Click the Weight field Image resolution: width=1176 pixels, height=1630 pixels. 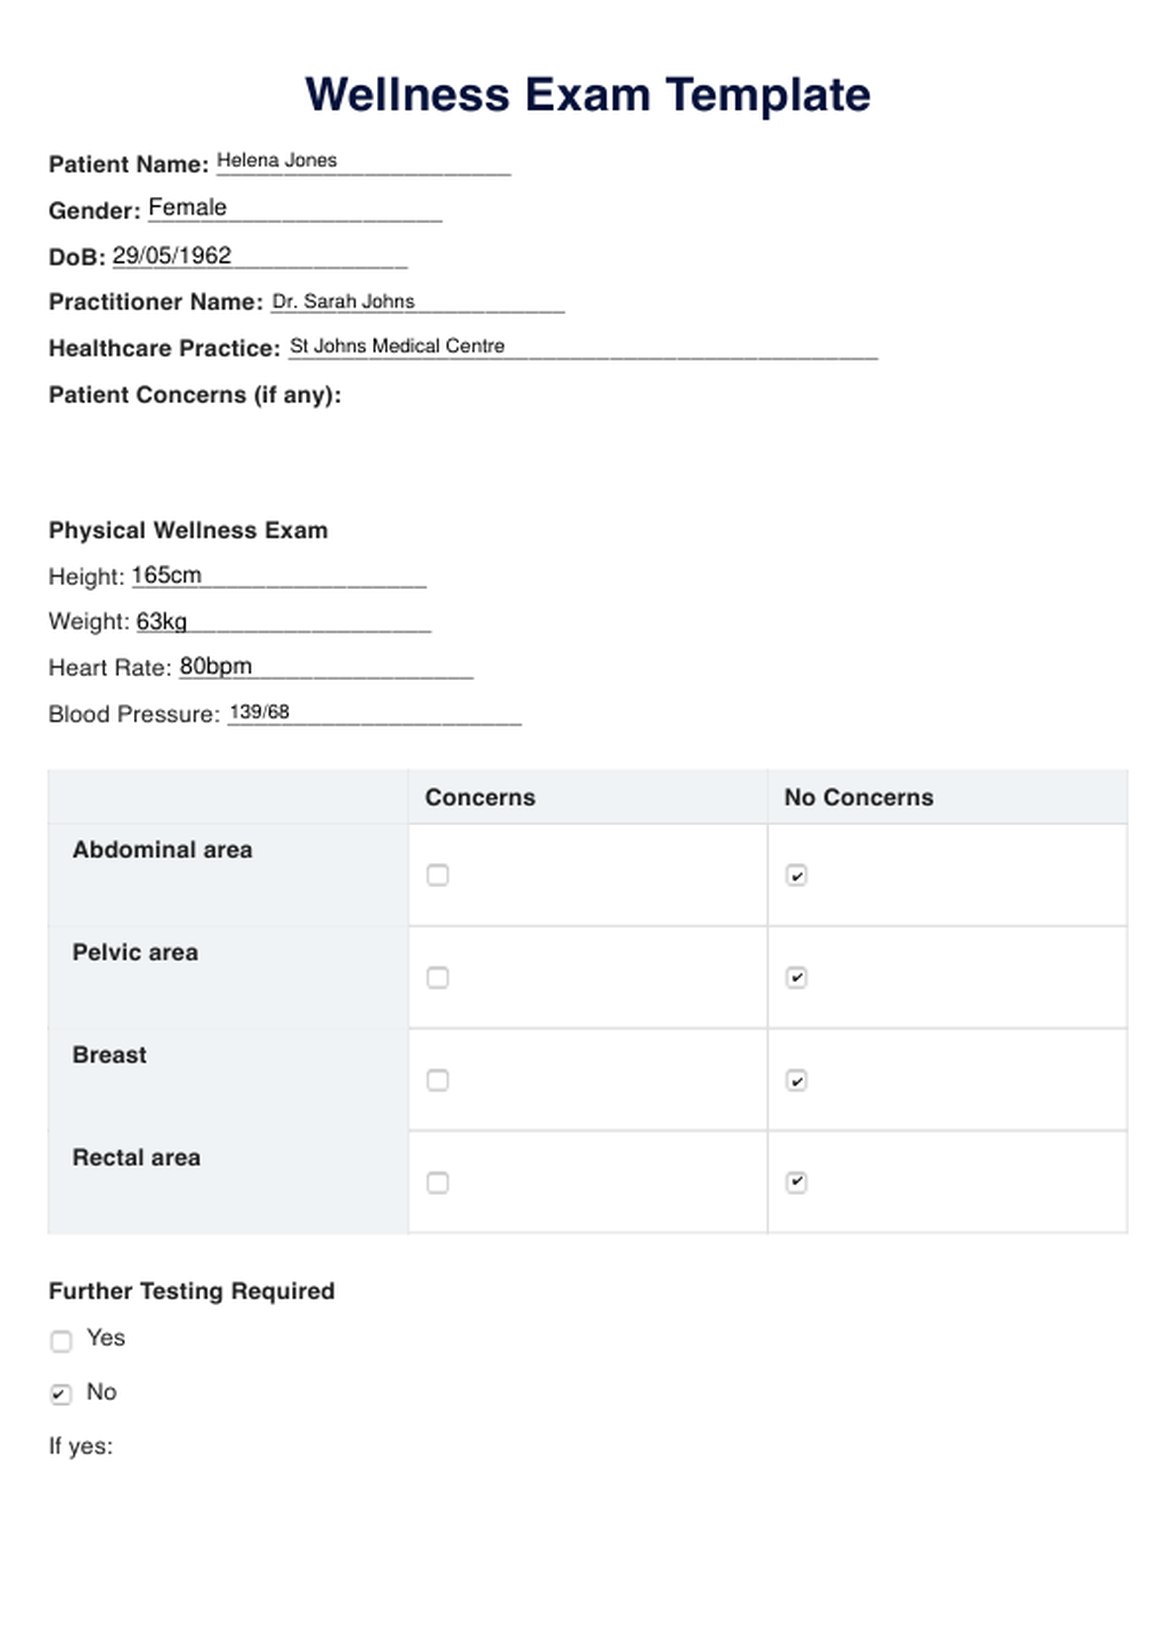coord(283,622)
